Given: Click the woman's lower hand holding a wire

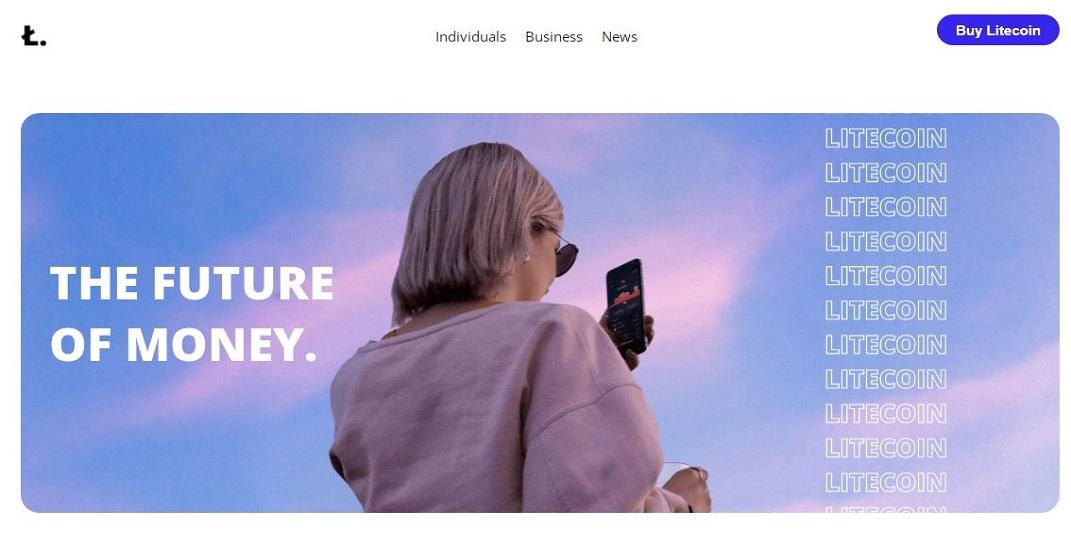Looking at the screenshot, I should click(687, 489).
